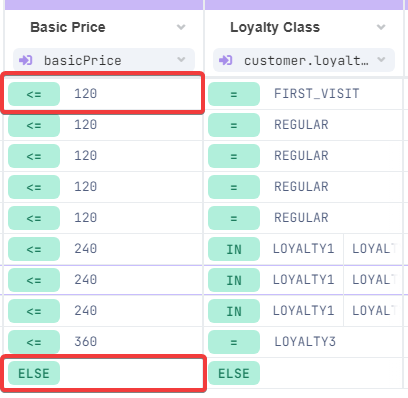Image resolution: width=408 pixels, height=398 pixels.
Task: Click the first 240 price value
Action: point(86,249)
